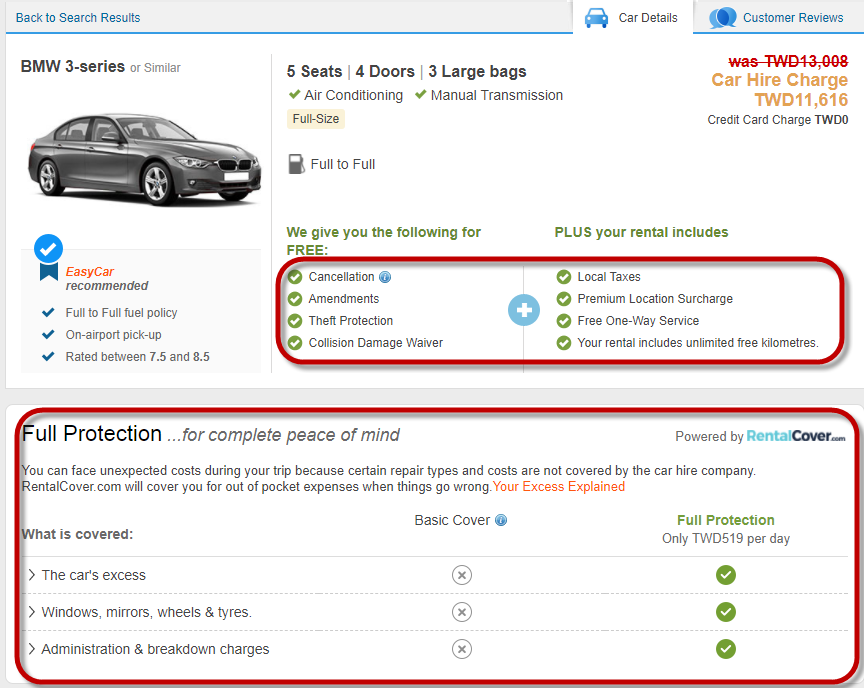This screenshot has width=864, height=688.
Task: Click Full Protection check for administration row
Action: (726, 649)
